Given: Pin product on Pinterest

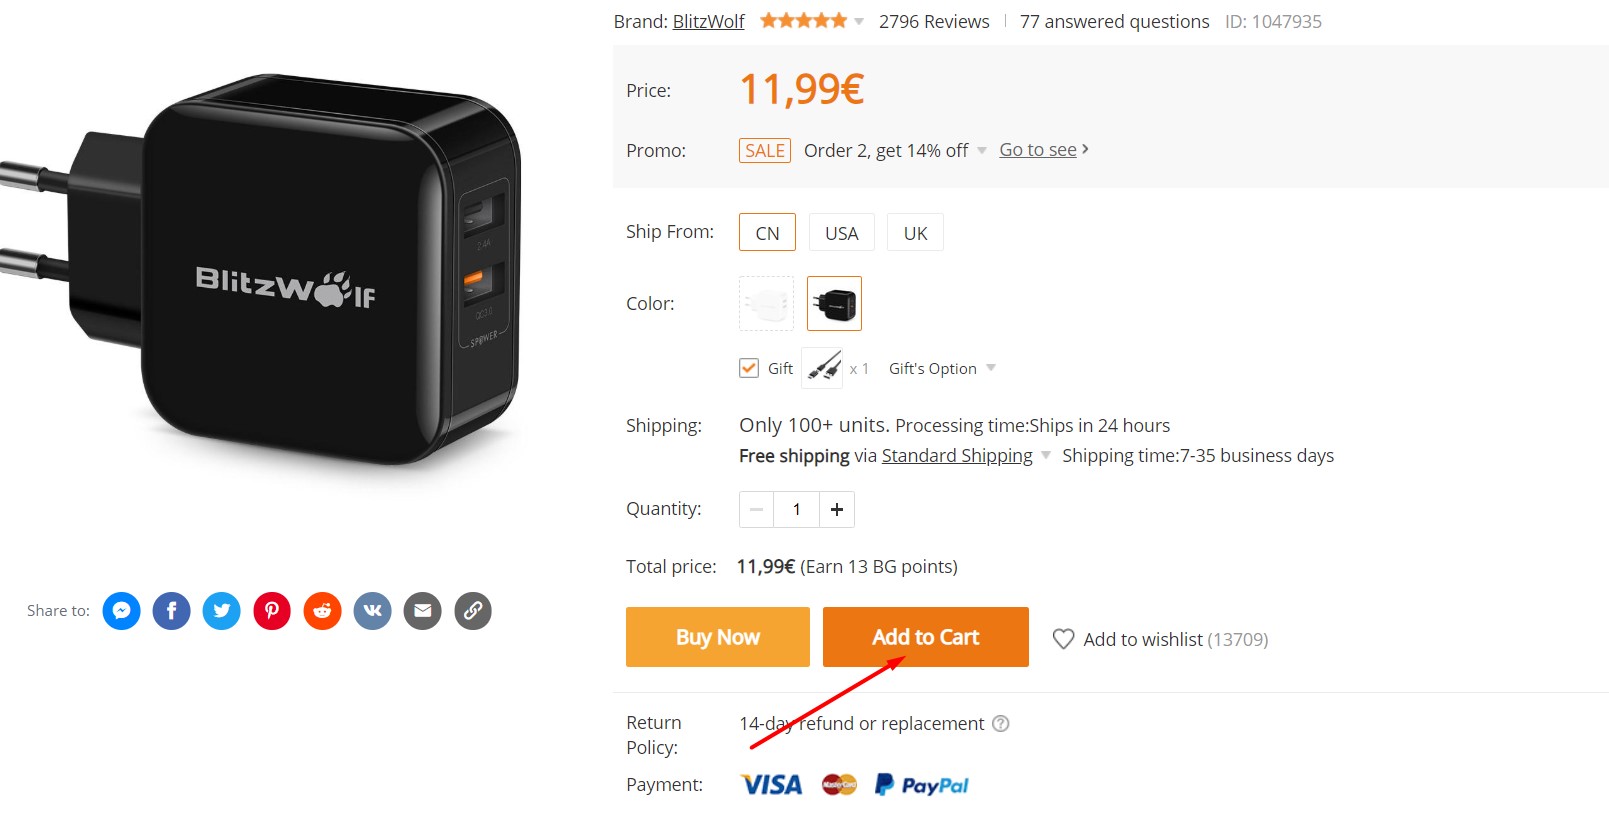Looking at the screenshot, I should (x=272, y=611).
